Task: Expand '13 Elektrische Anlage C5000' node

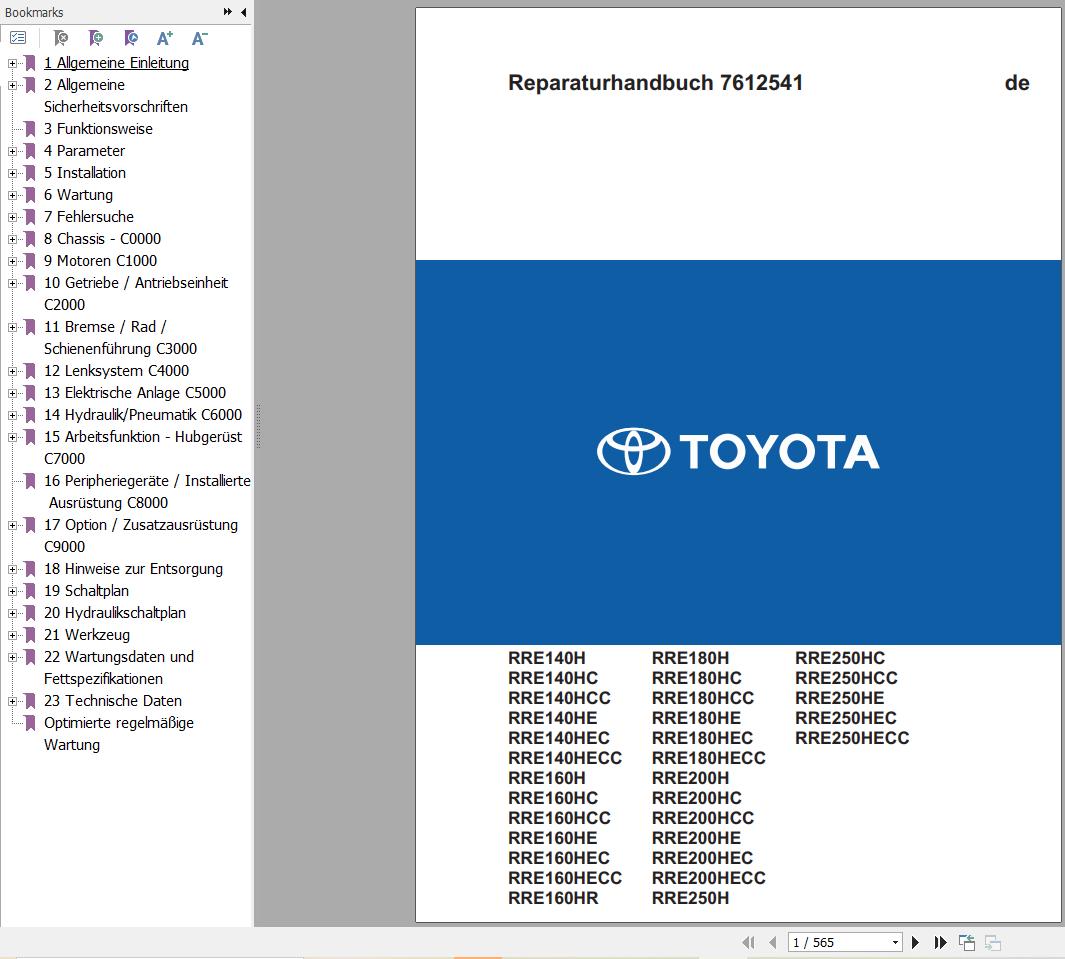Action: pyautogui.click(x=12, y=393)
